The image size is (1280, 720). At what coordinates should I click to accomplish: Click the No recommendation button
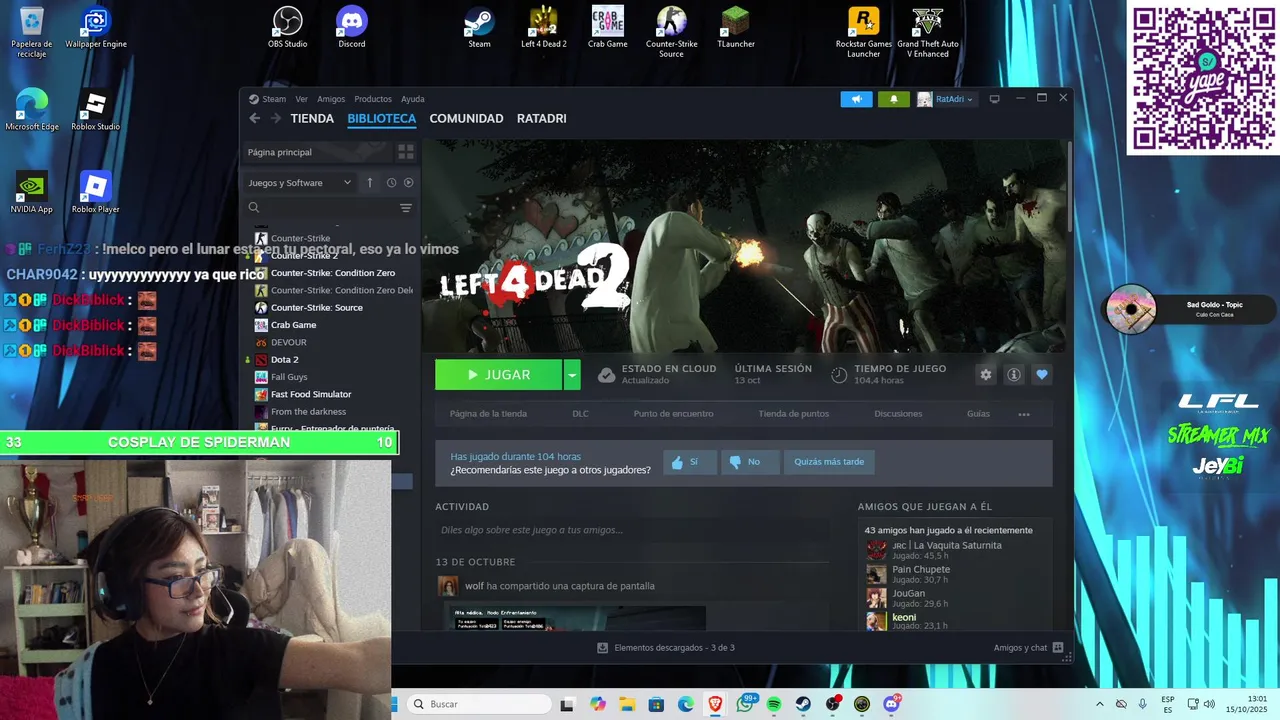(x=750, y=462)
